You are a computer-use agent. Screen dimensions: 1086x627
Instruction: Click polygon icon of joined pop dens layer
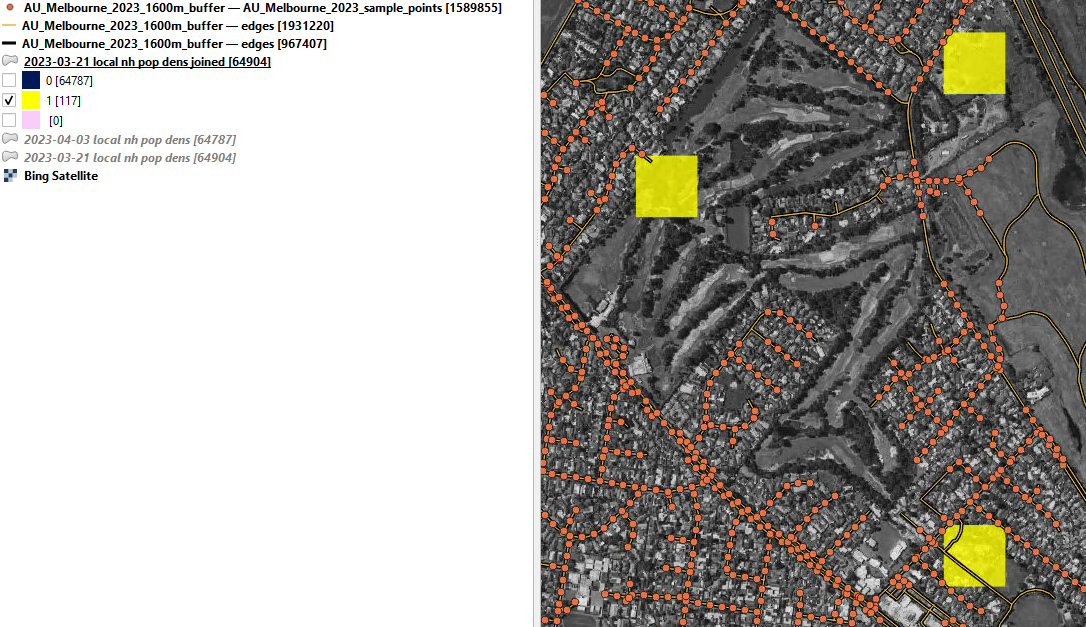click(10, 62)
